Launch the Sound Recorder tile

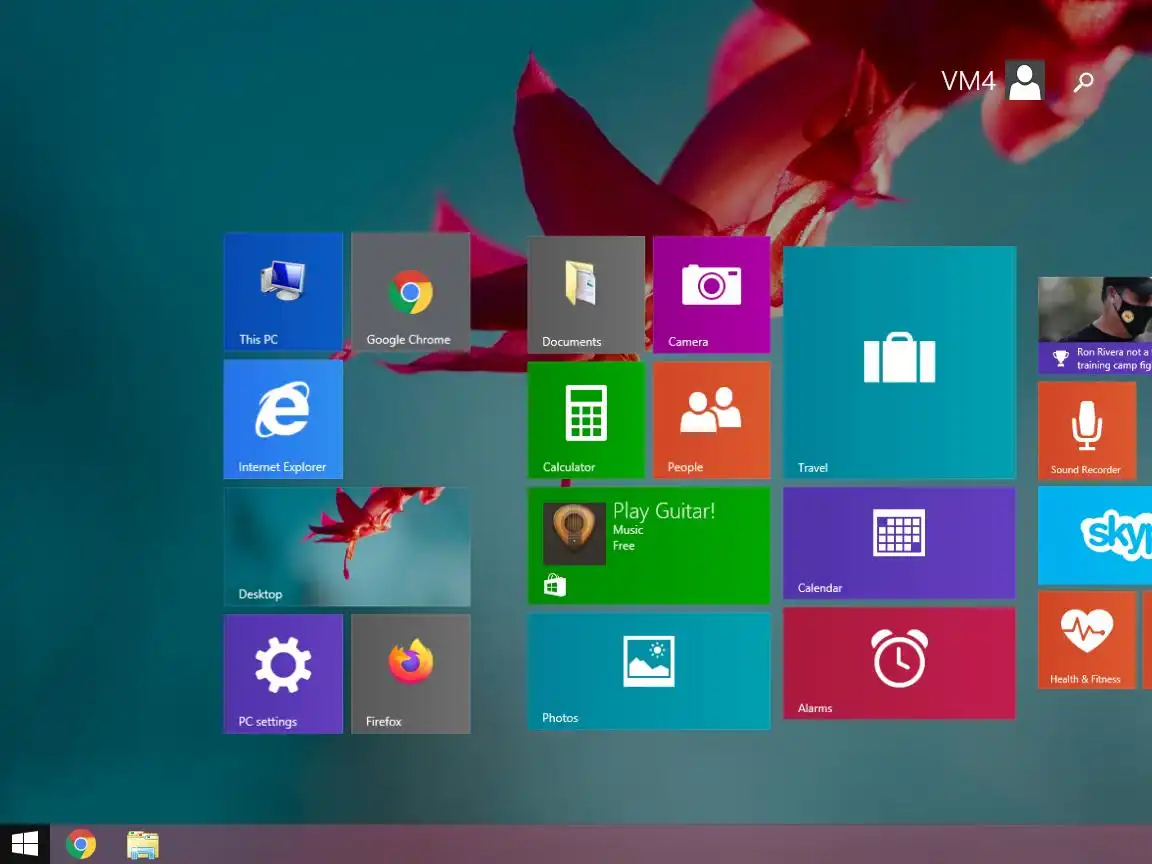(1087, 431)
